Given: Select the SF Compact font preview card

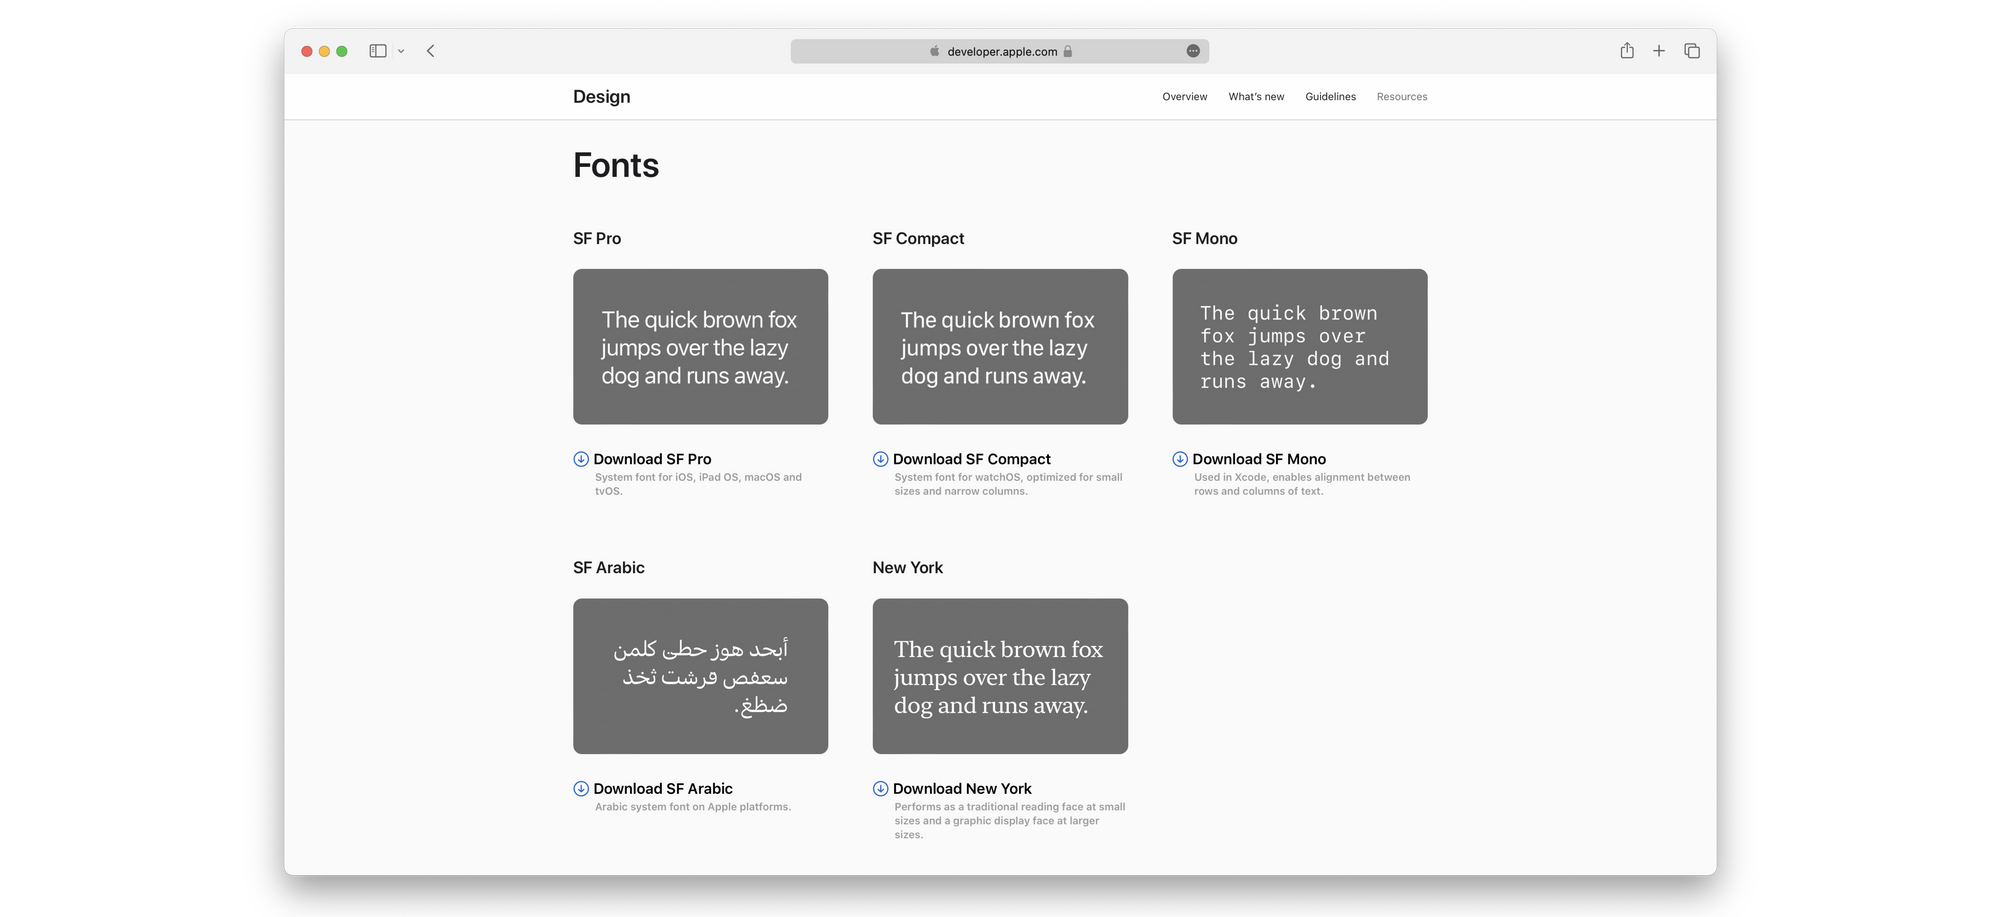Looking at the screenshot, I should tap(1000, 346).
